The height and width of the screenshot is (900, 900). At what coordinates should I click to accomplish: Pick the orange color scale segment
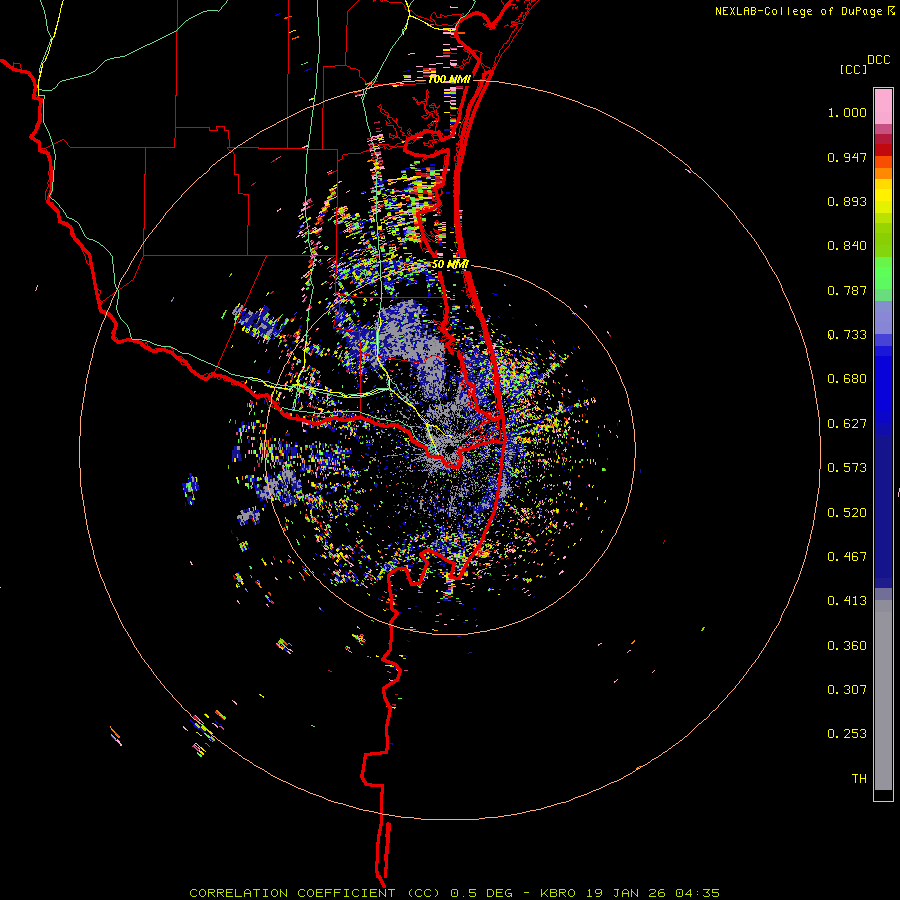(883, 173)
